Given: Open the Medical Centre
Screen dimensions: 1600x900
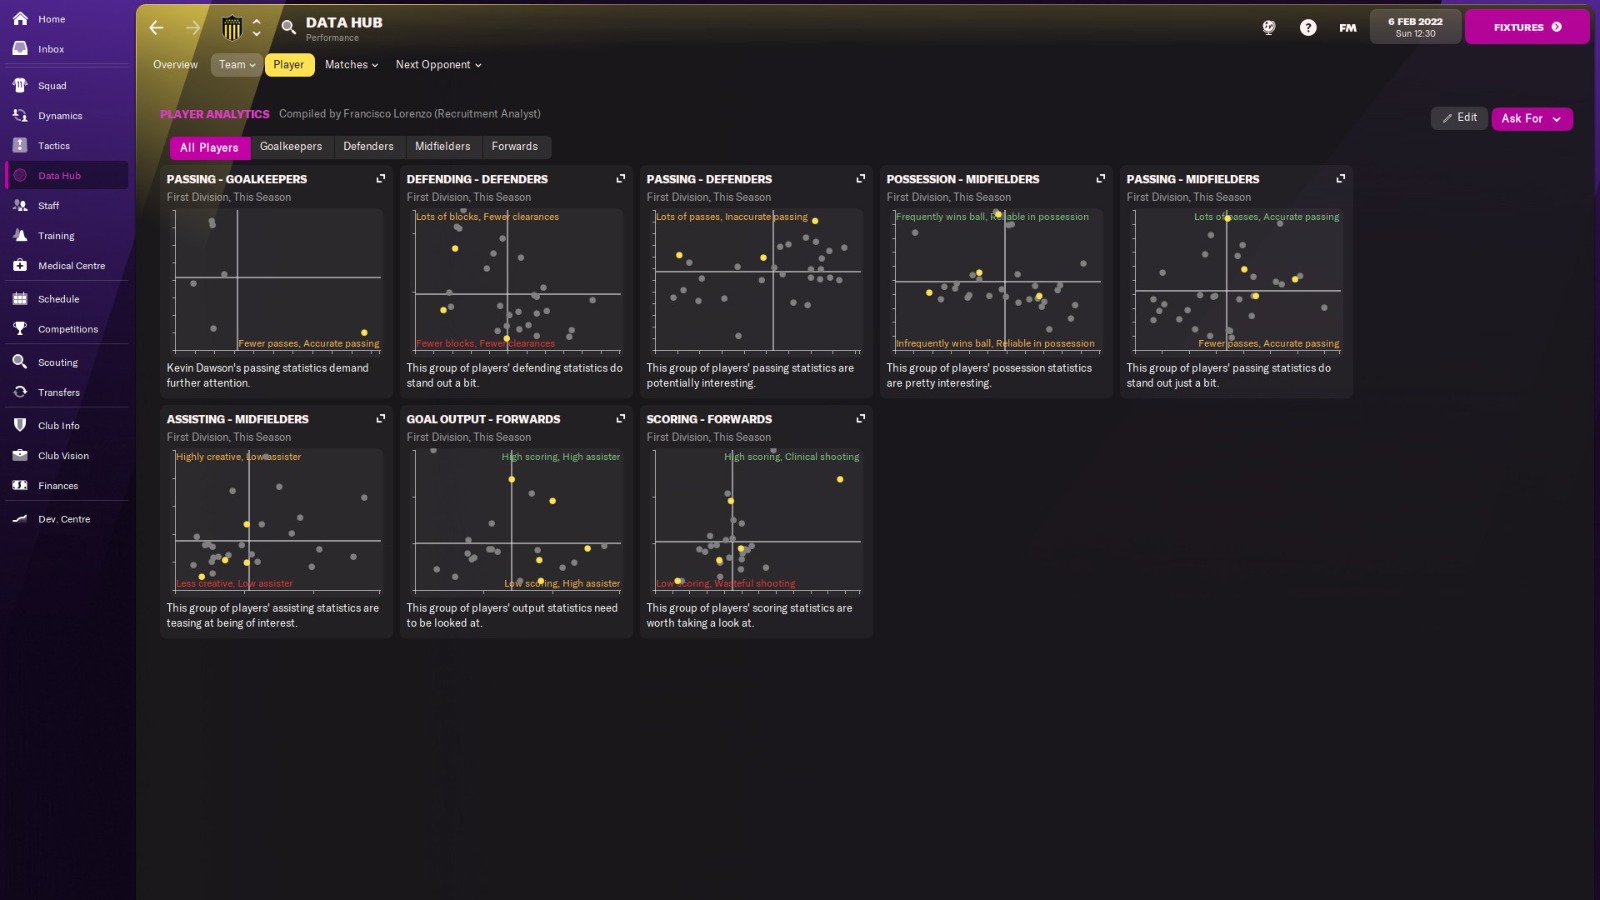Looking at the screenshot, I should (70, 265).
